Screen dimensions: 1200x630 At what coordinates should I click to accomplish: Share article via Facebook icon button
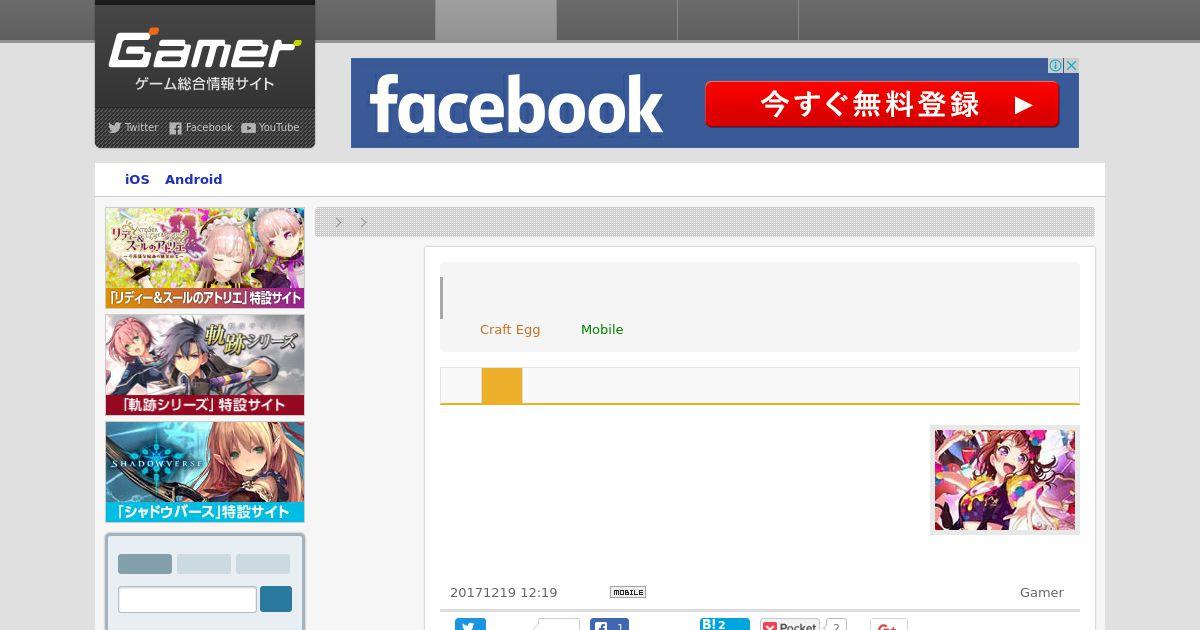pos(609,625)
